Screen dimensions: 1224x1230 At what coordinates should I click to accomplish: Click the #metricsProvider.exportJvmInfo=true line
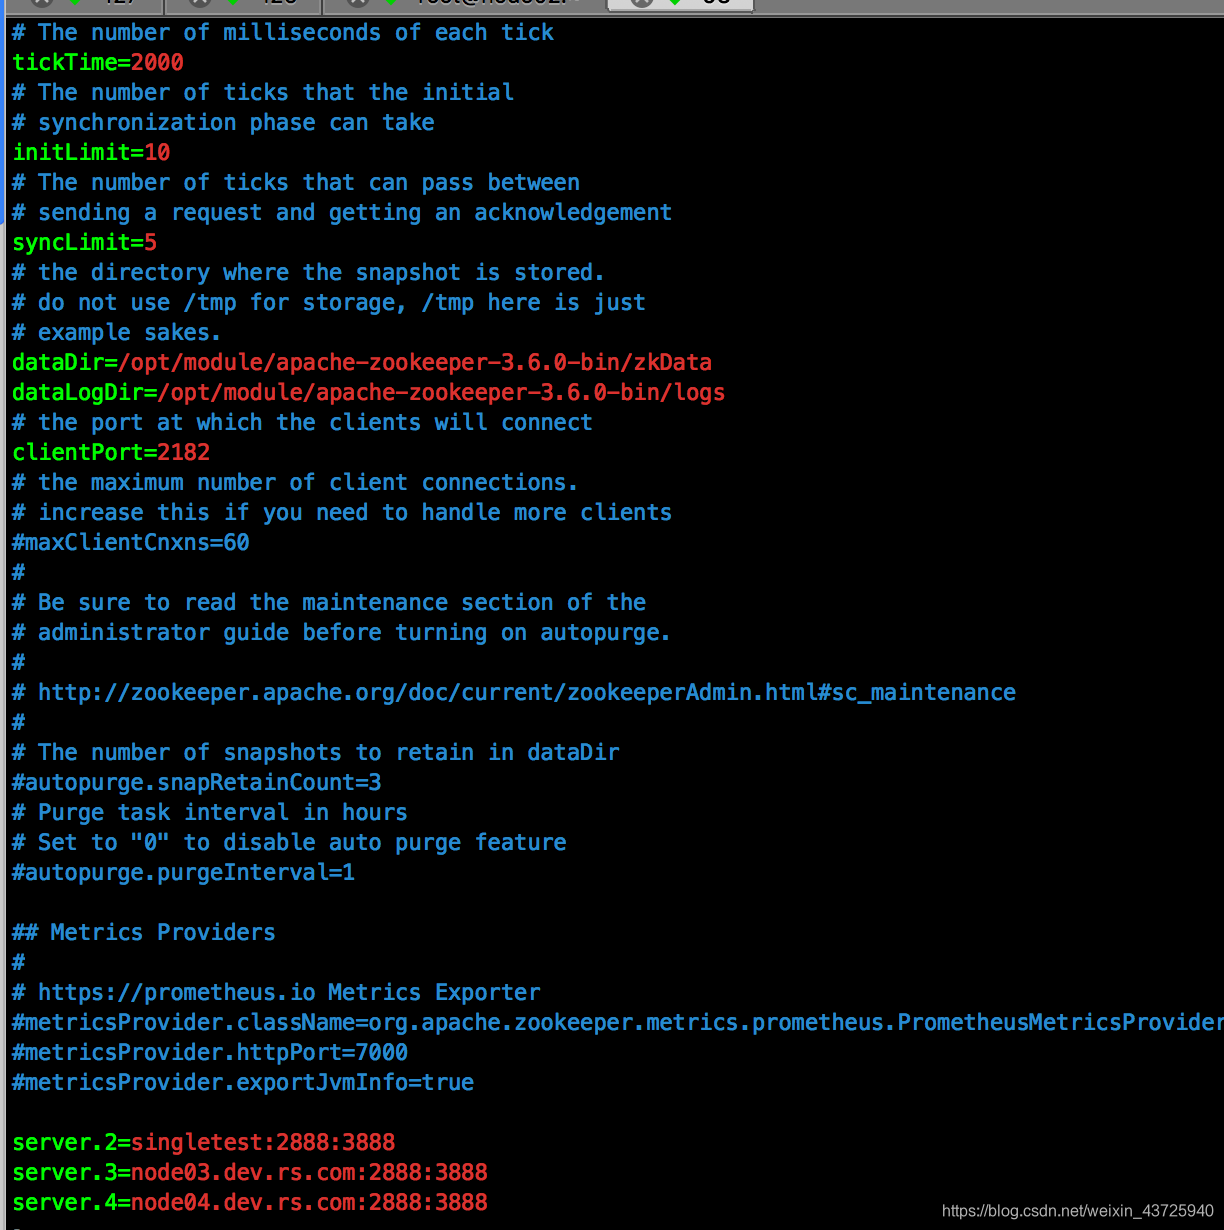coord(243,1082)
